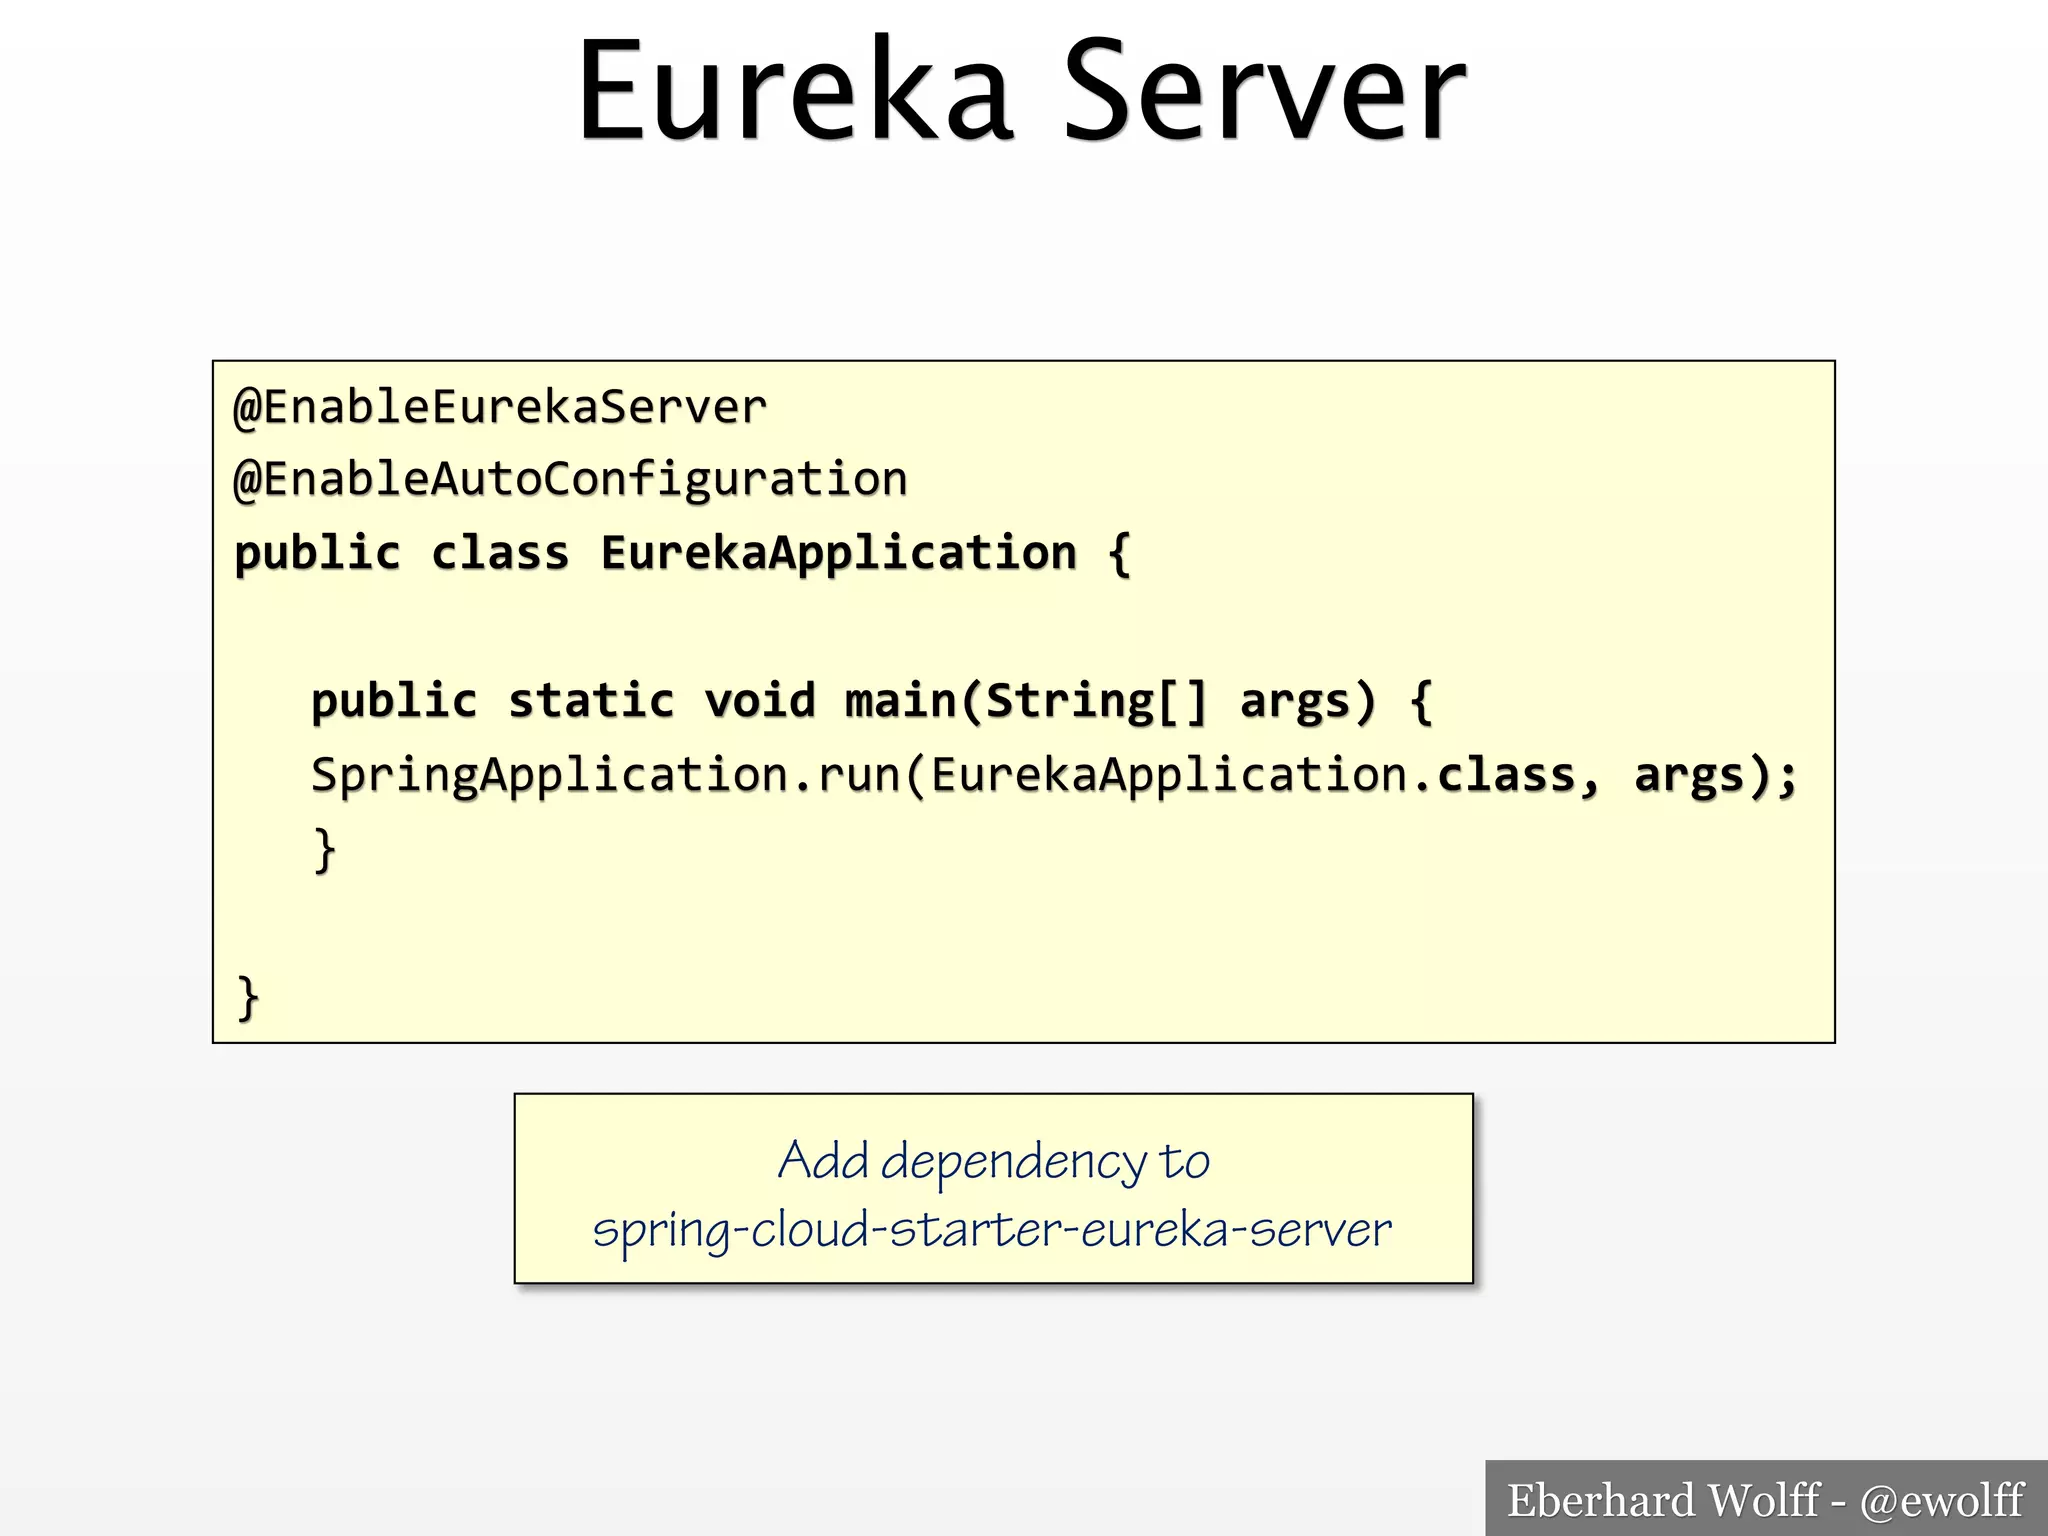Click the 'args);' text in run call
This screenshot has width=2048, height=1536.
(x=1715, y=775)
